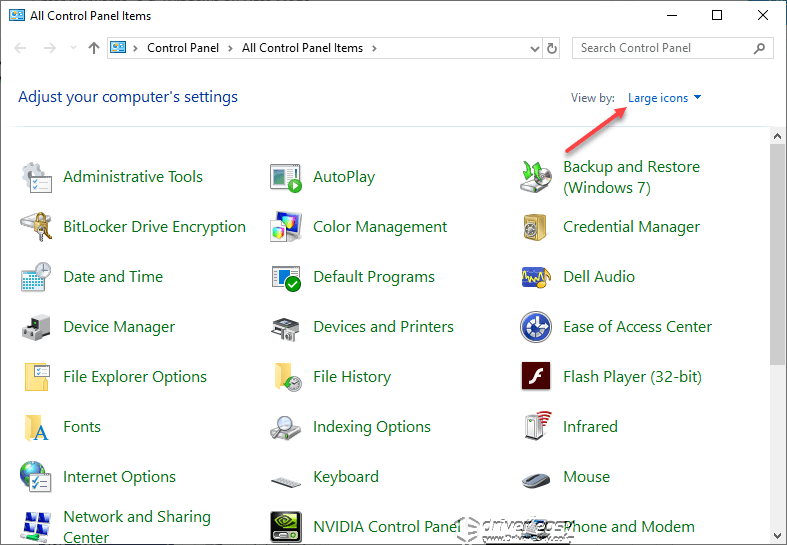Click the Keyboard icon
Viewport: 787px width, 545px height.
286,482
